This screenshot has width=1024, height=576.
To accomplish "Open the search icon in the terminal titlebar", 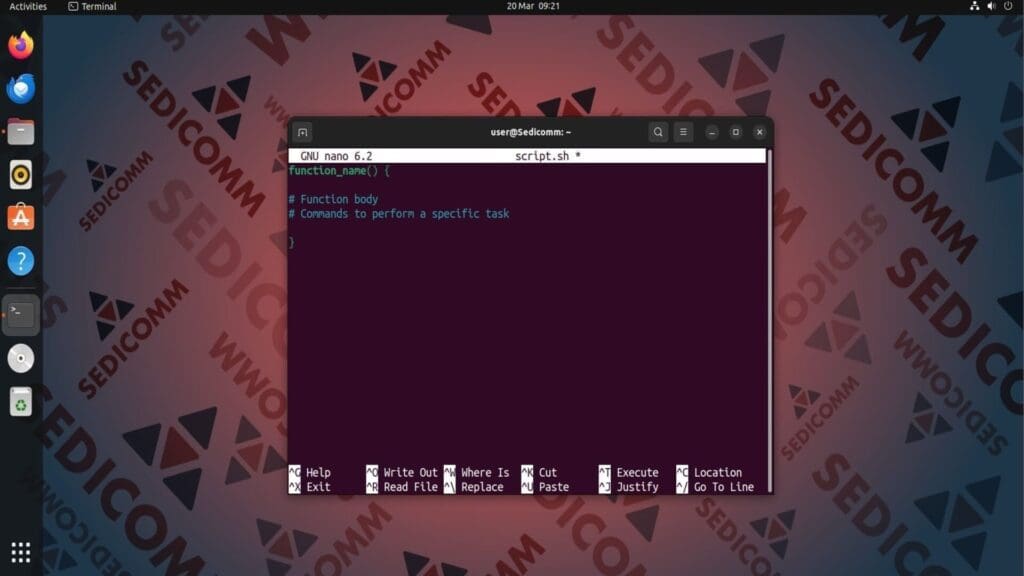I will (x=658, y=131).
